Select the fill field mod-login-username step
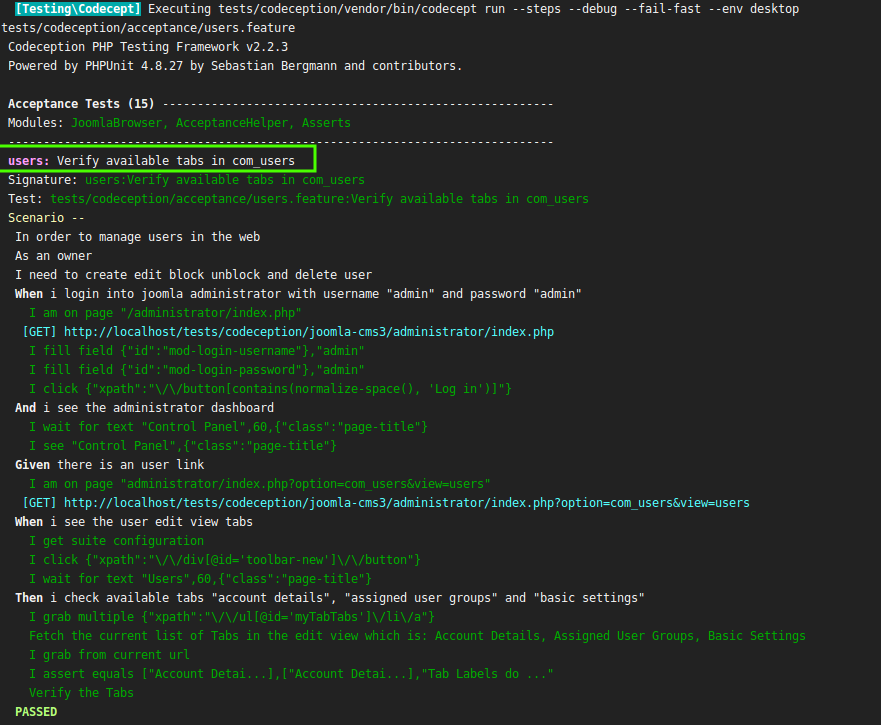 pyautogui.click(x=196, y=351)
